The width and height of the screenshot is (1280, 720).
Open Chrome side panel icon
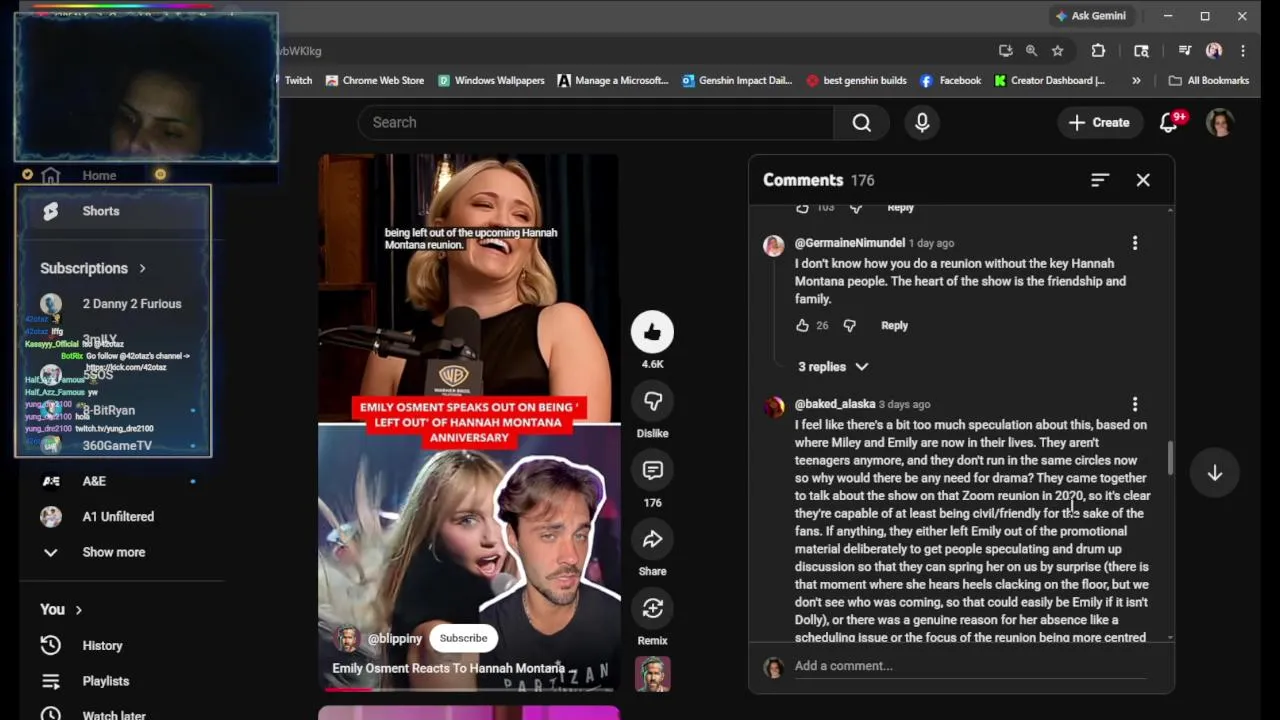click(x=1141, y=51)
